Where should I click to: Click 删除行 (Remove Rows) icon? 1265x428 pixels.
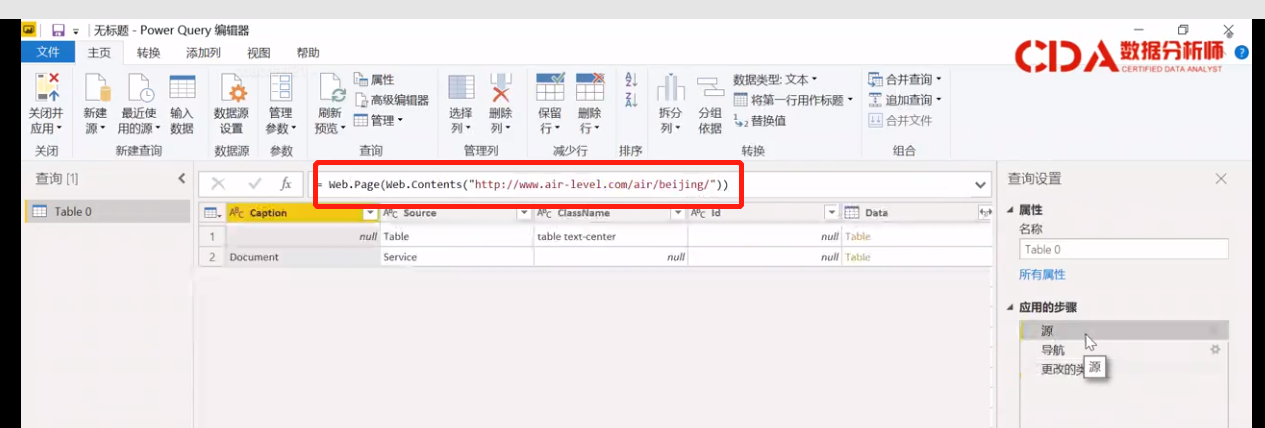[590, 87]
